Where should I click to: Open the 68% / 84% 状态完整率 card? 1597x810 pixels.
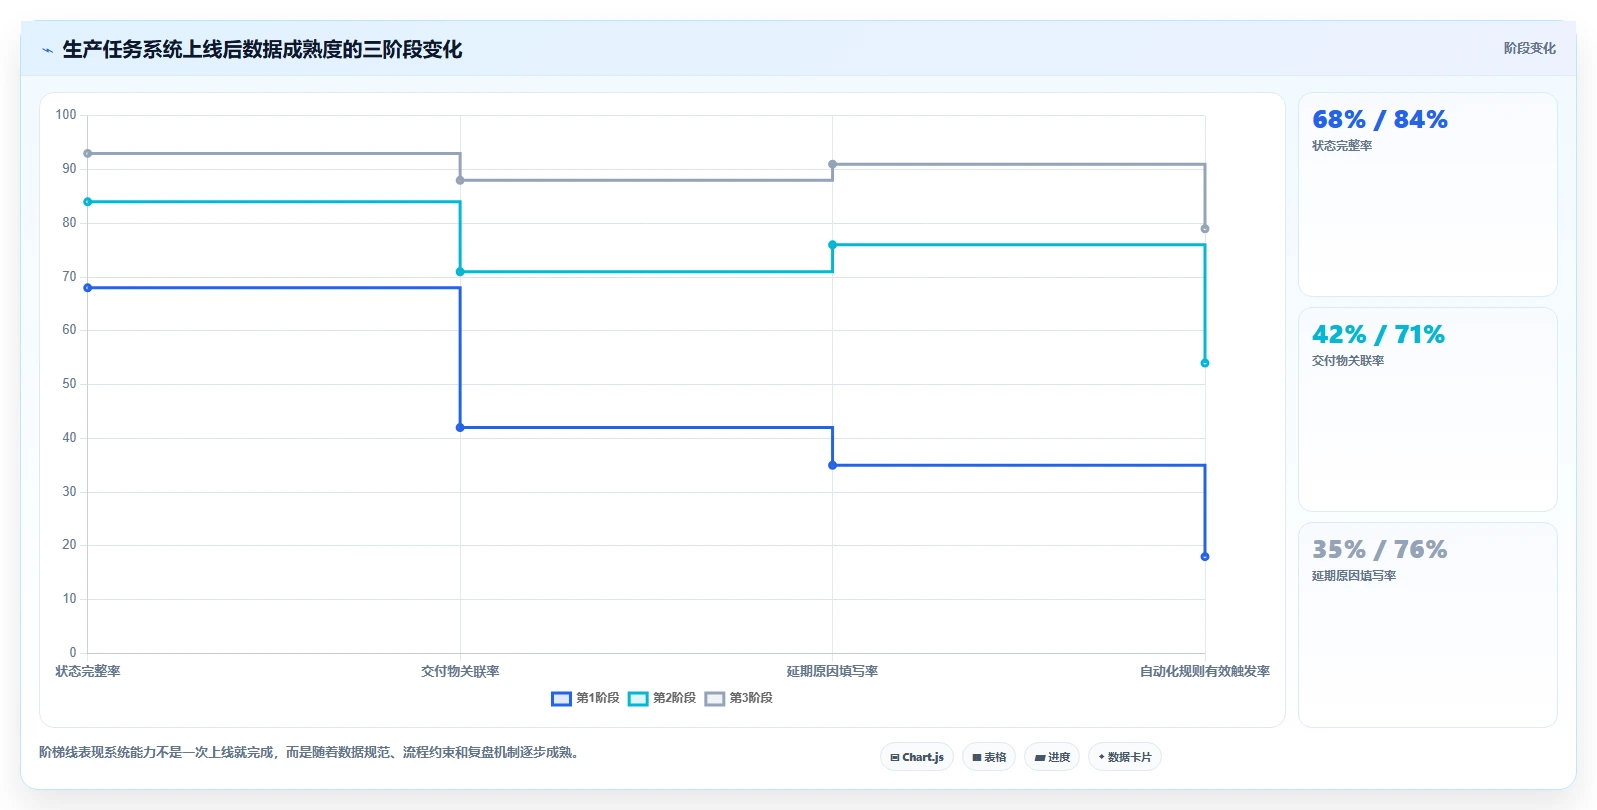point(1427,195)
